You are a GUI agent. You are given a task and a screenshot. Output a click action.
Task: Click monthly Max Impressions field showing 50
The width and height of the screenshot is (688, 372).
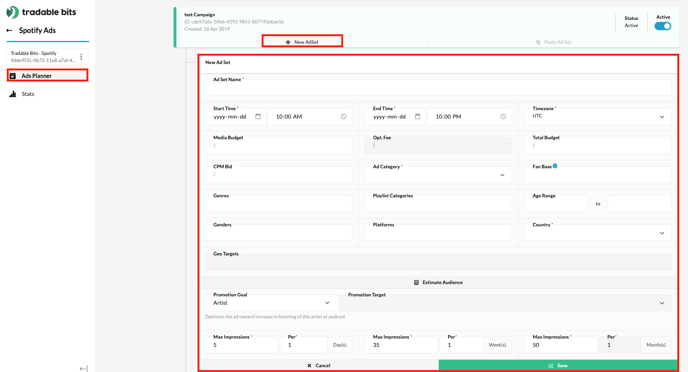[x=561, y=345]
